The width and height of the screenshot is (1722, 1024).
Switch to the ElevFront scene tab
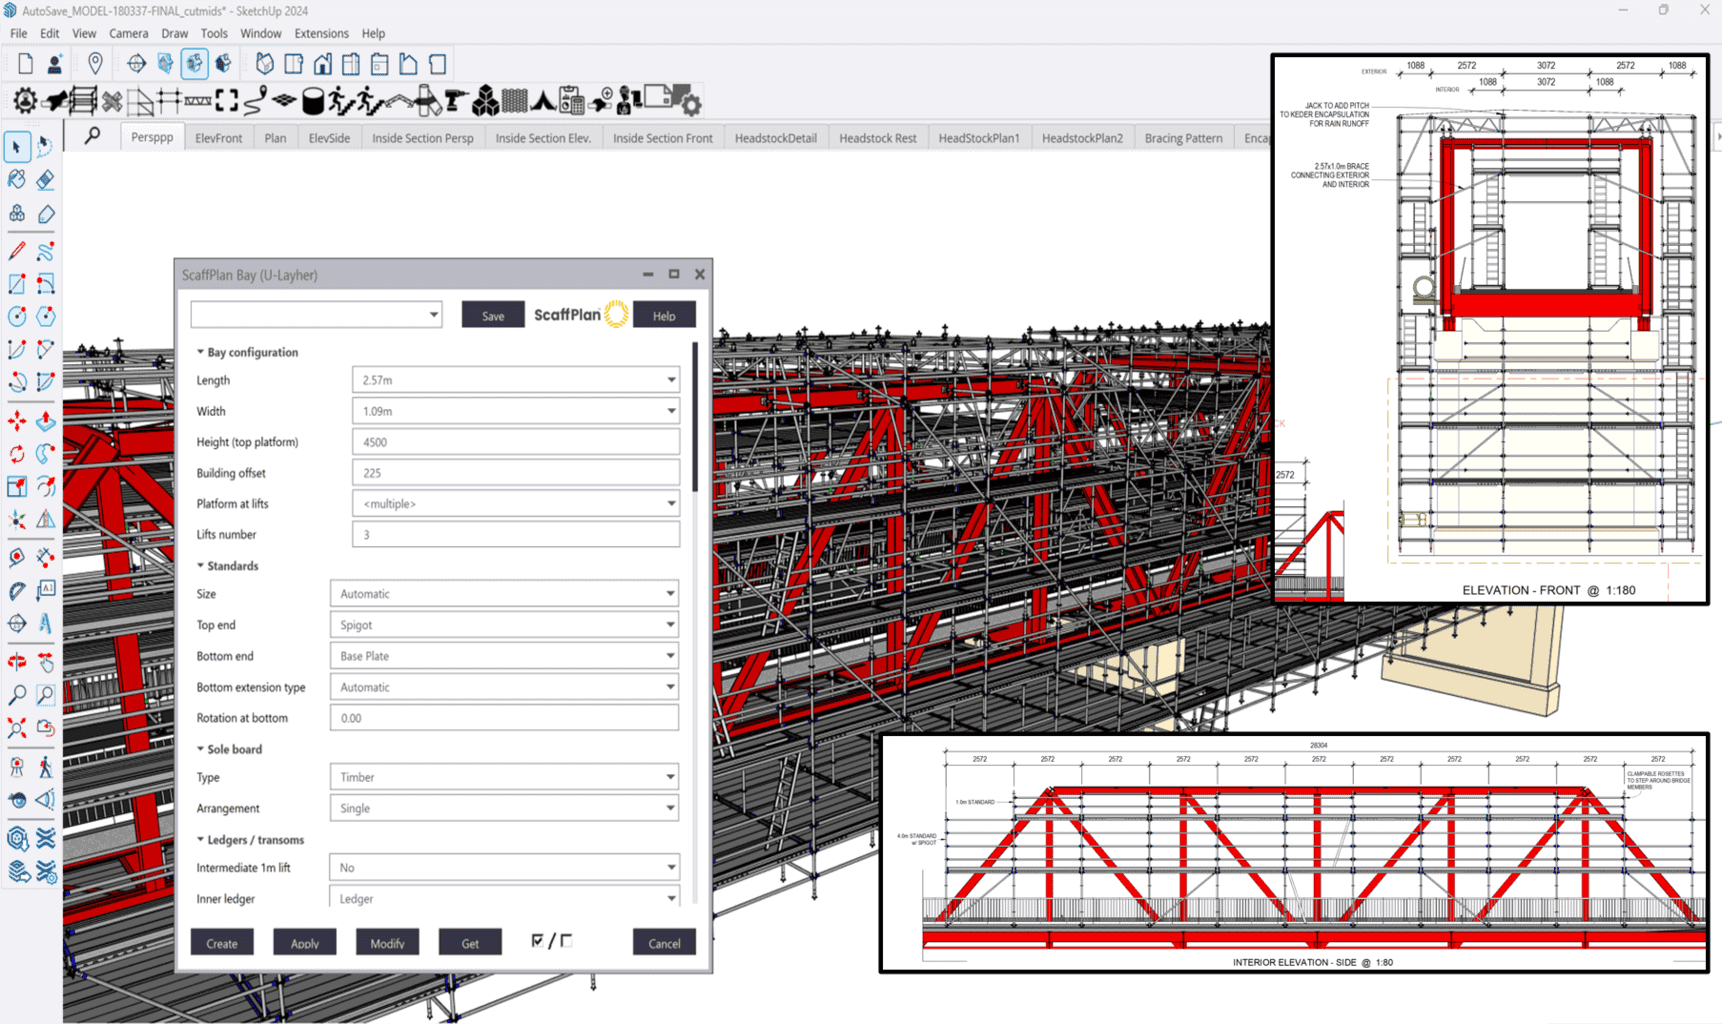(x=218, y=138)
